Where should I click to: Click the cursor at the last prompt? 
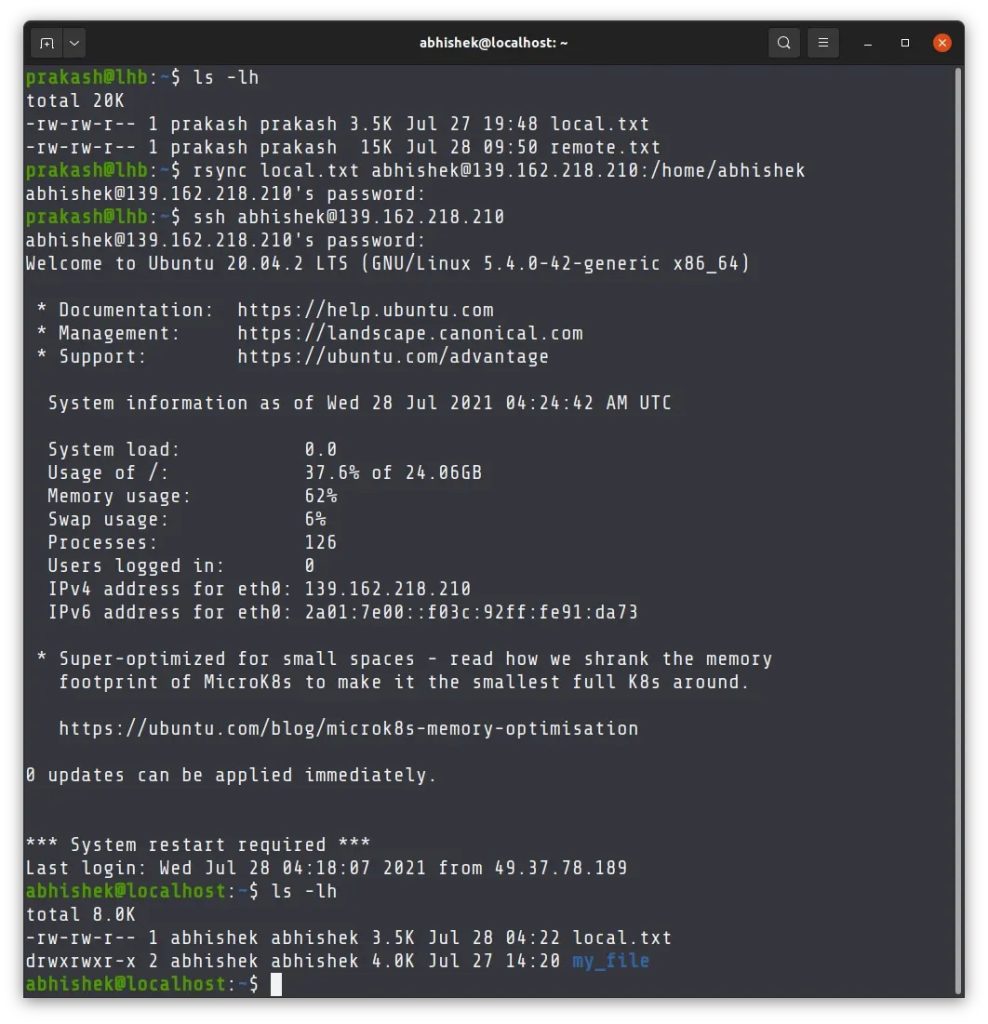tap(277, 984)
